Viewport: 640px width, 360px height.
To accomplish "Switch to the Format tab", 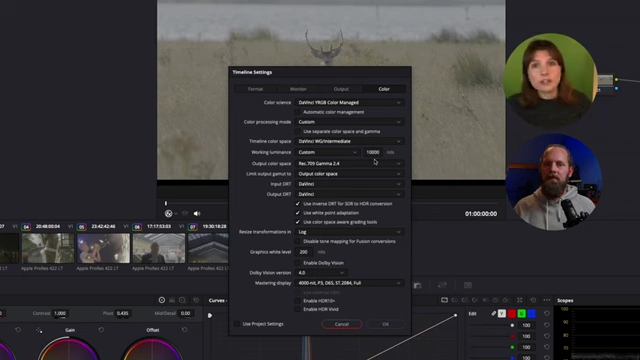I will [x=256, y=89].
